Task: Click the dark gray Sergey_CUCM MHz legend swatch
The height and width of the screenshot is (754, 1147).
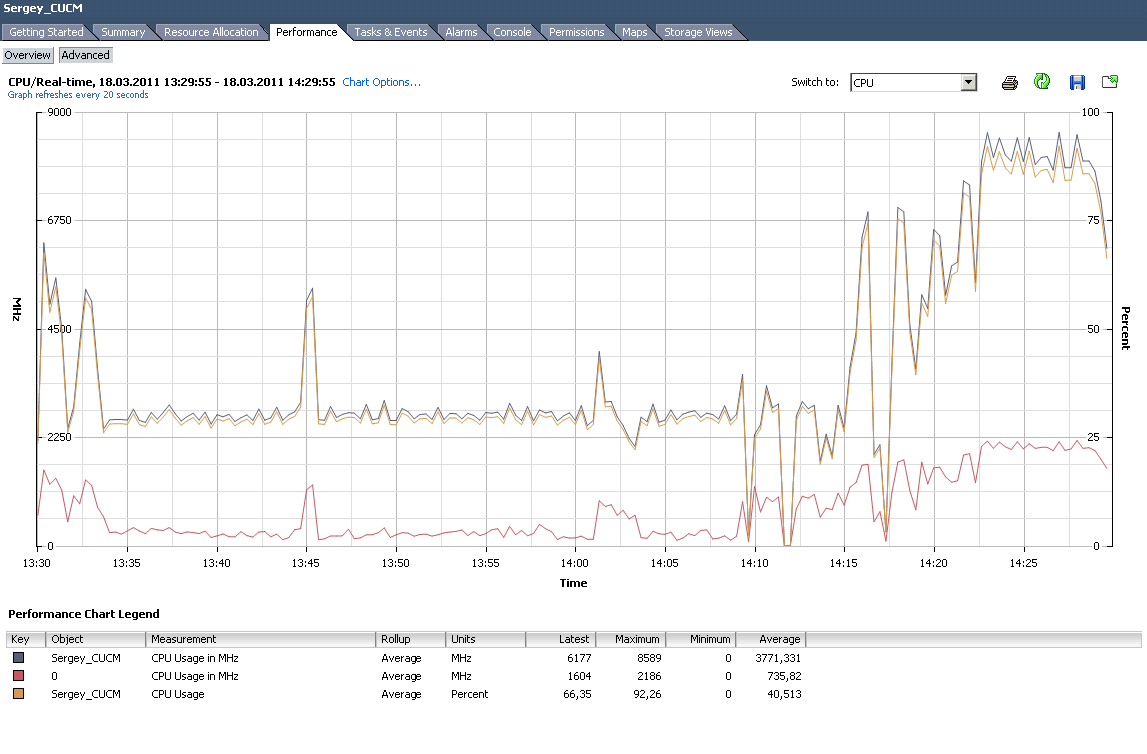Action: click(18, 658)
